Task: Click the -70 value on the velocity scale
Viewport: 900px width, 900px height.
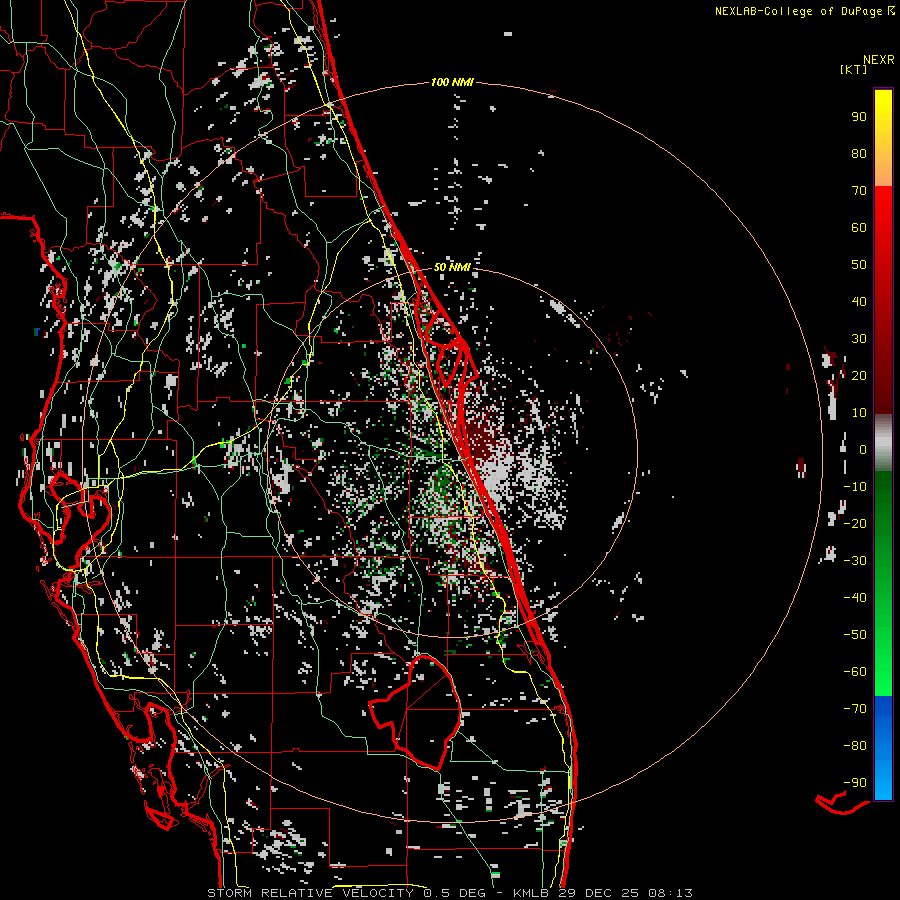Action: pos(855,709)
